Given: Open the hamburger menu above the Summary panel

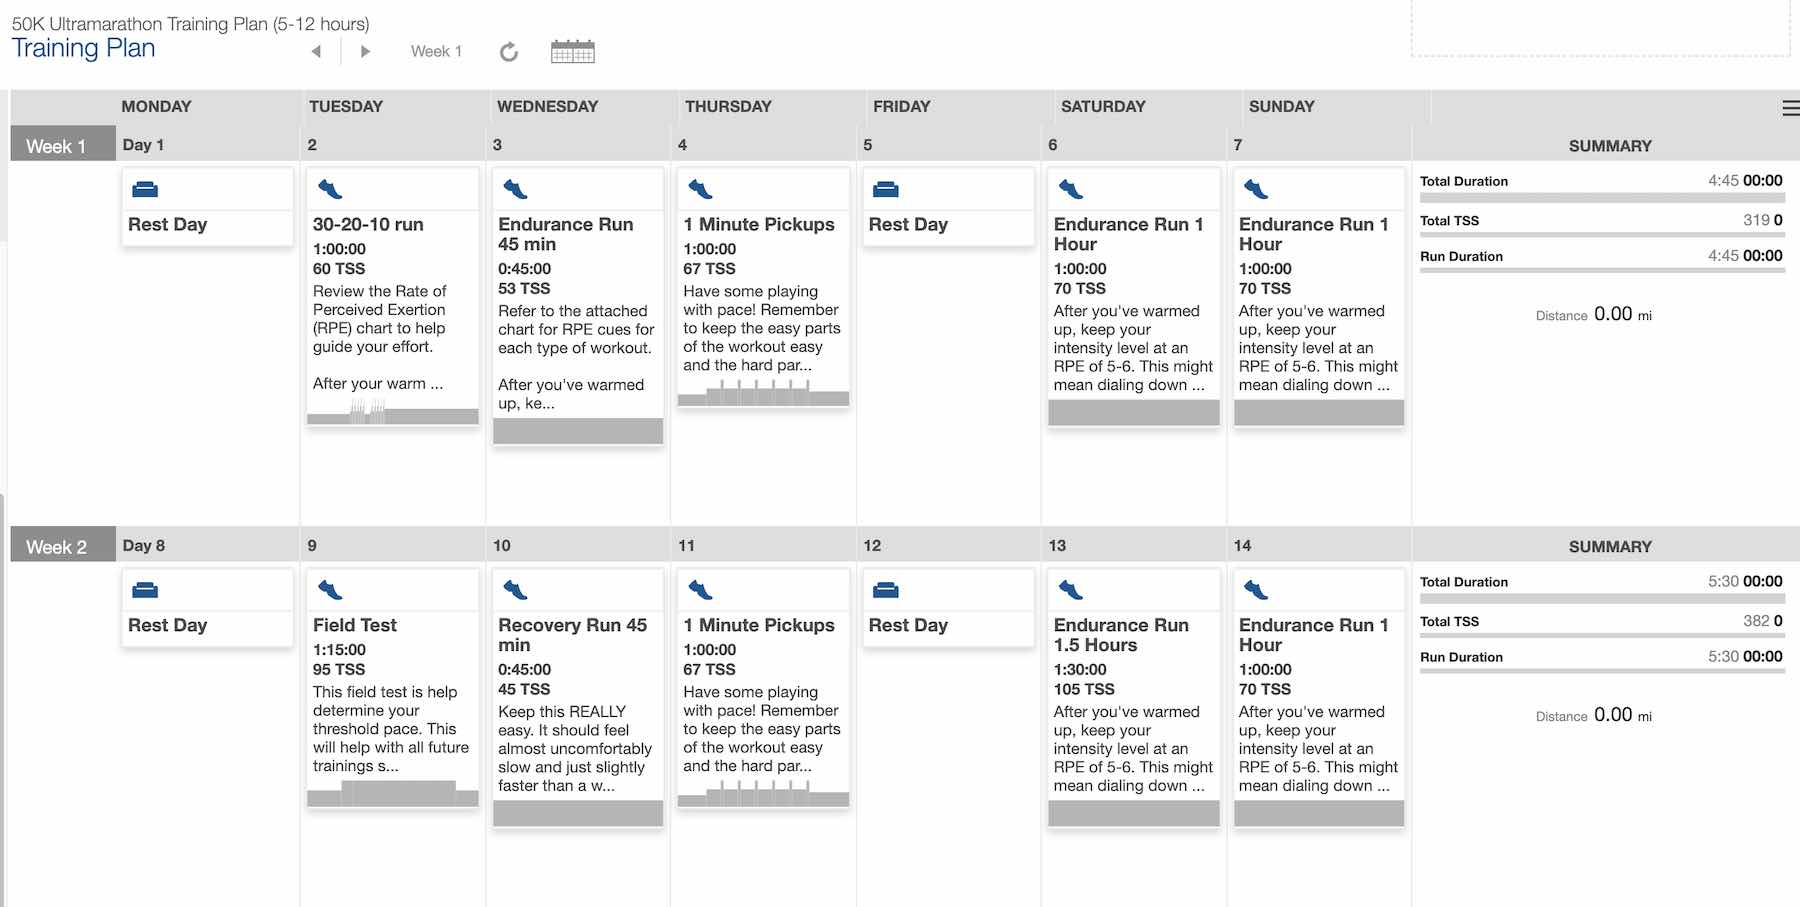Looking at the screenshot, I should [1789, 108].
